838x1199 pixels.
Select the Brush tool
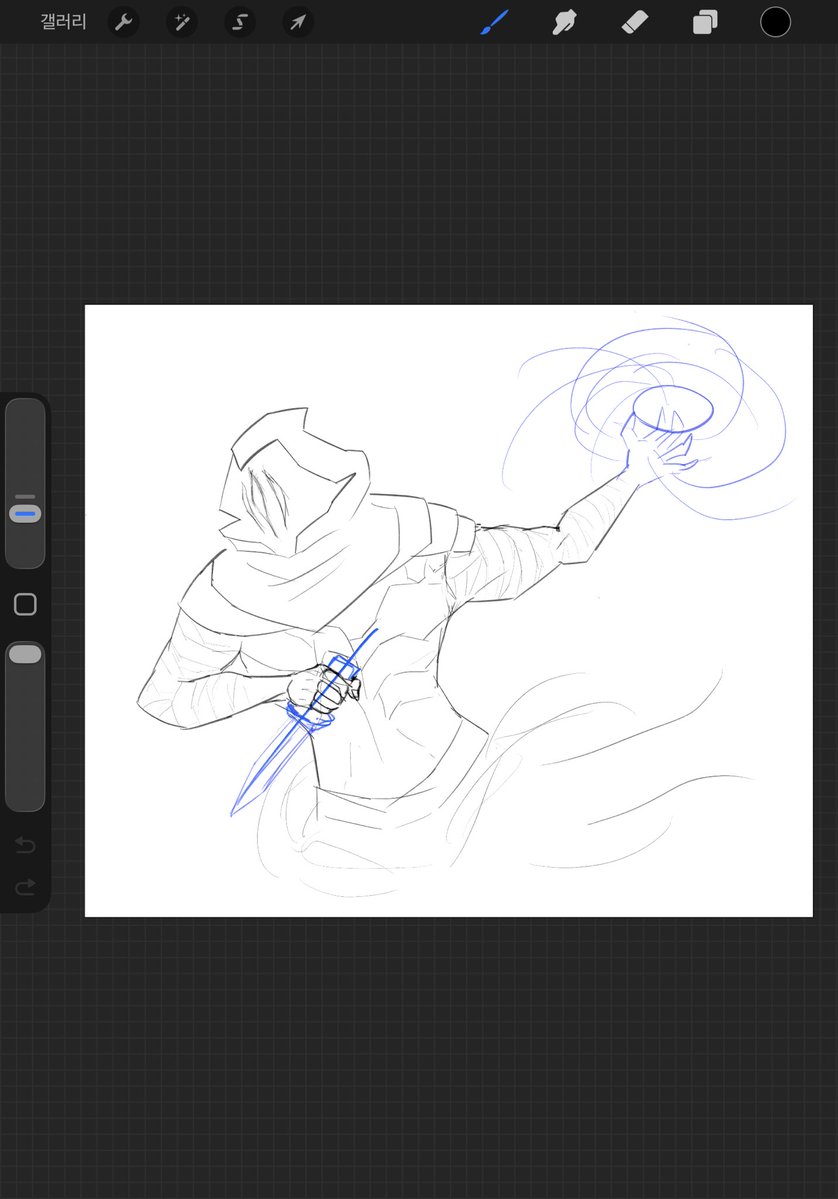point(495,22)
